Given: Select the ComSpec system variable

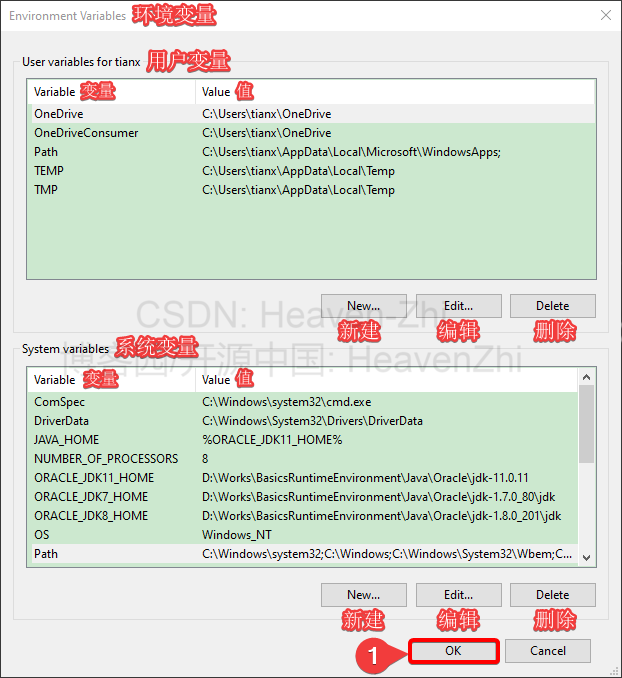Looking at the screenshot, I should click(302, 402).
